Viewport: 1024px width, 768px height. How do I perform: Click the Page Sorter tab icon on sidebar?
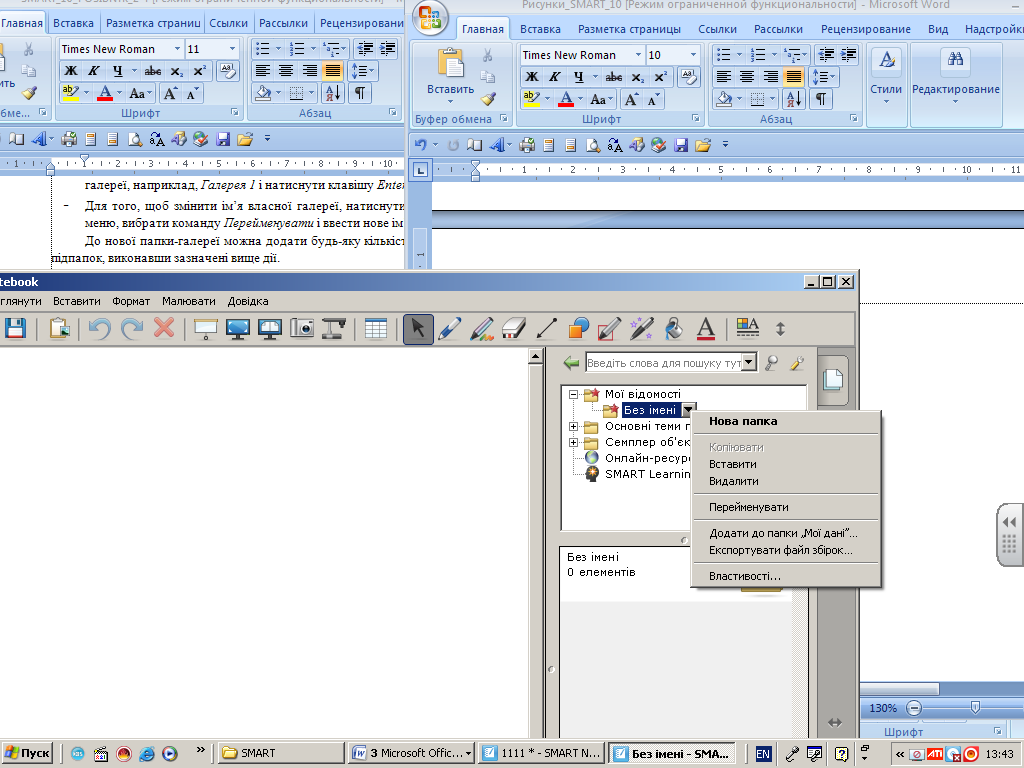(833, 379)
